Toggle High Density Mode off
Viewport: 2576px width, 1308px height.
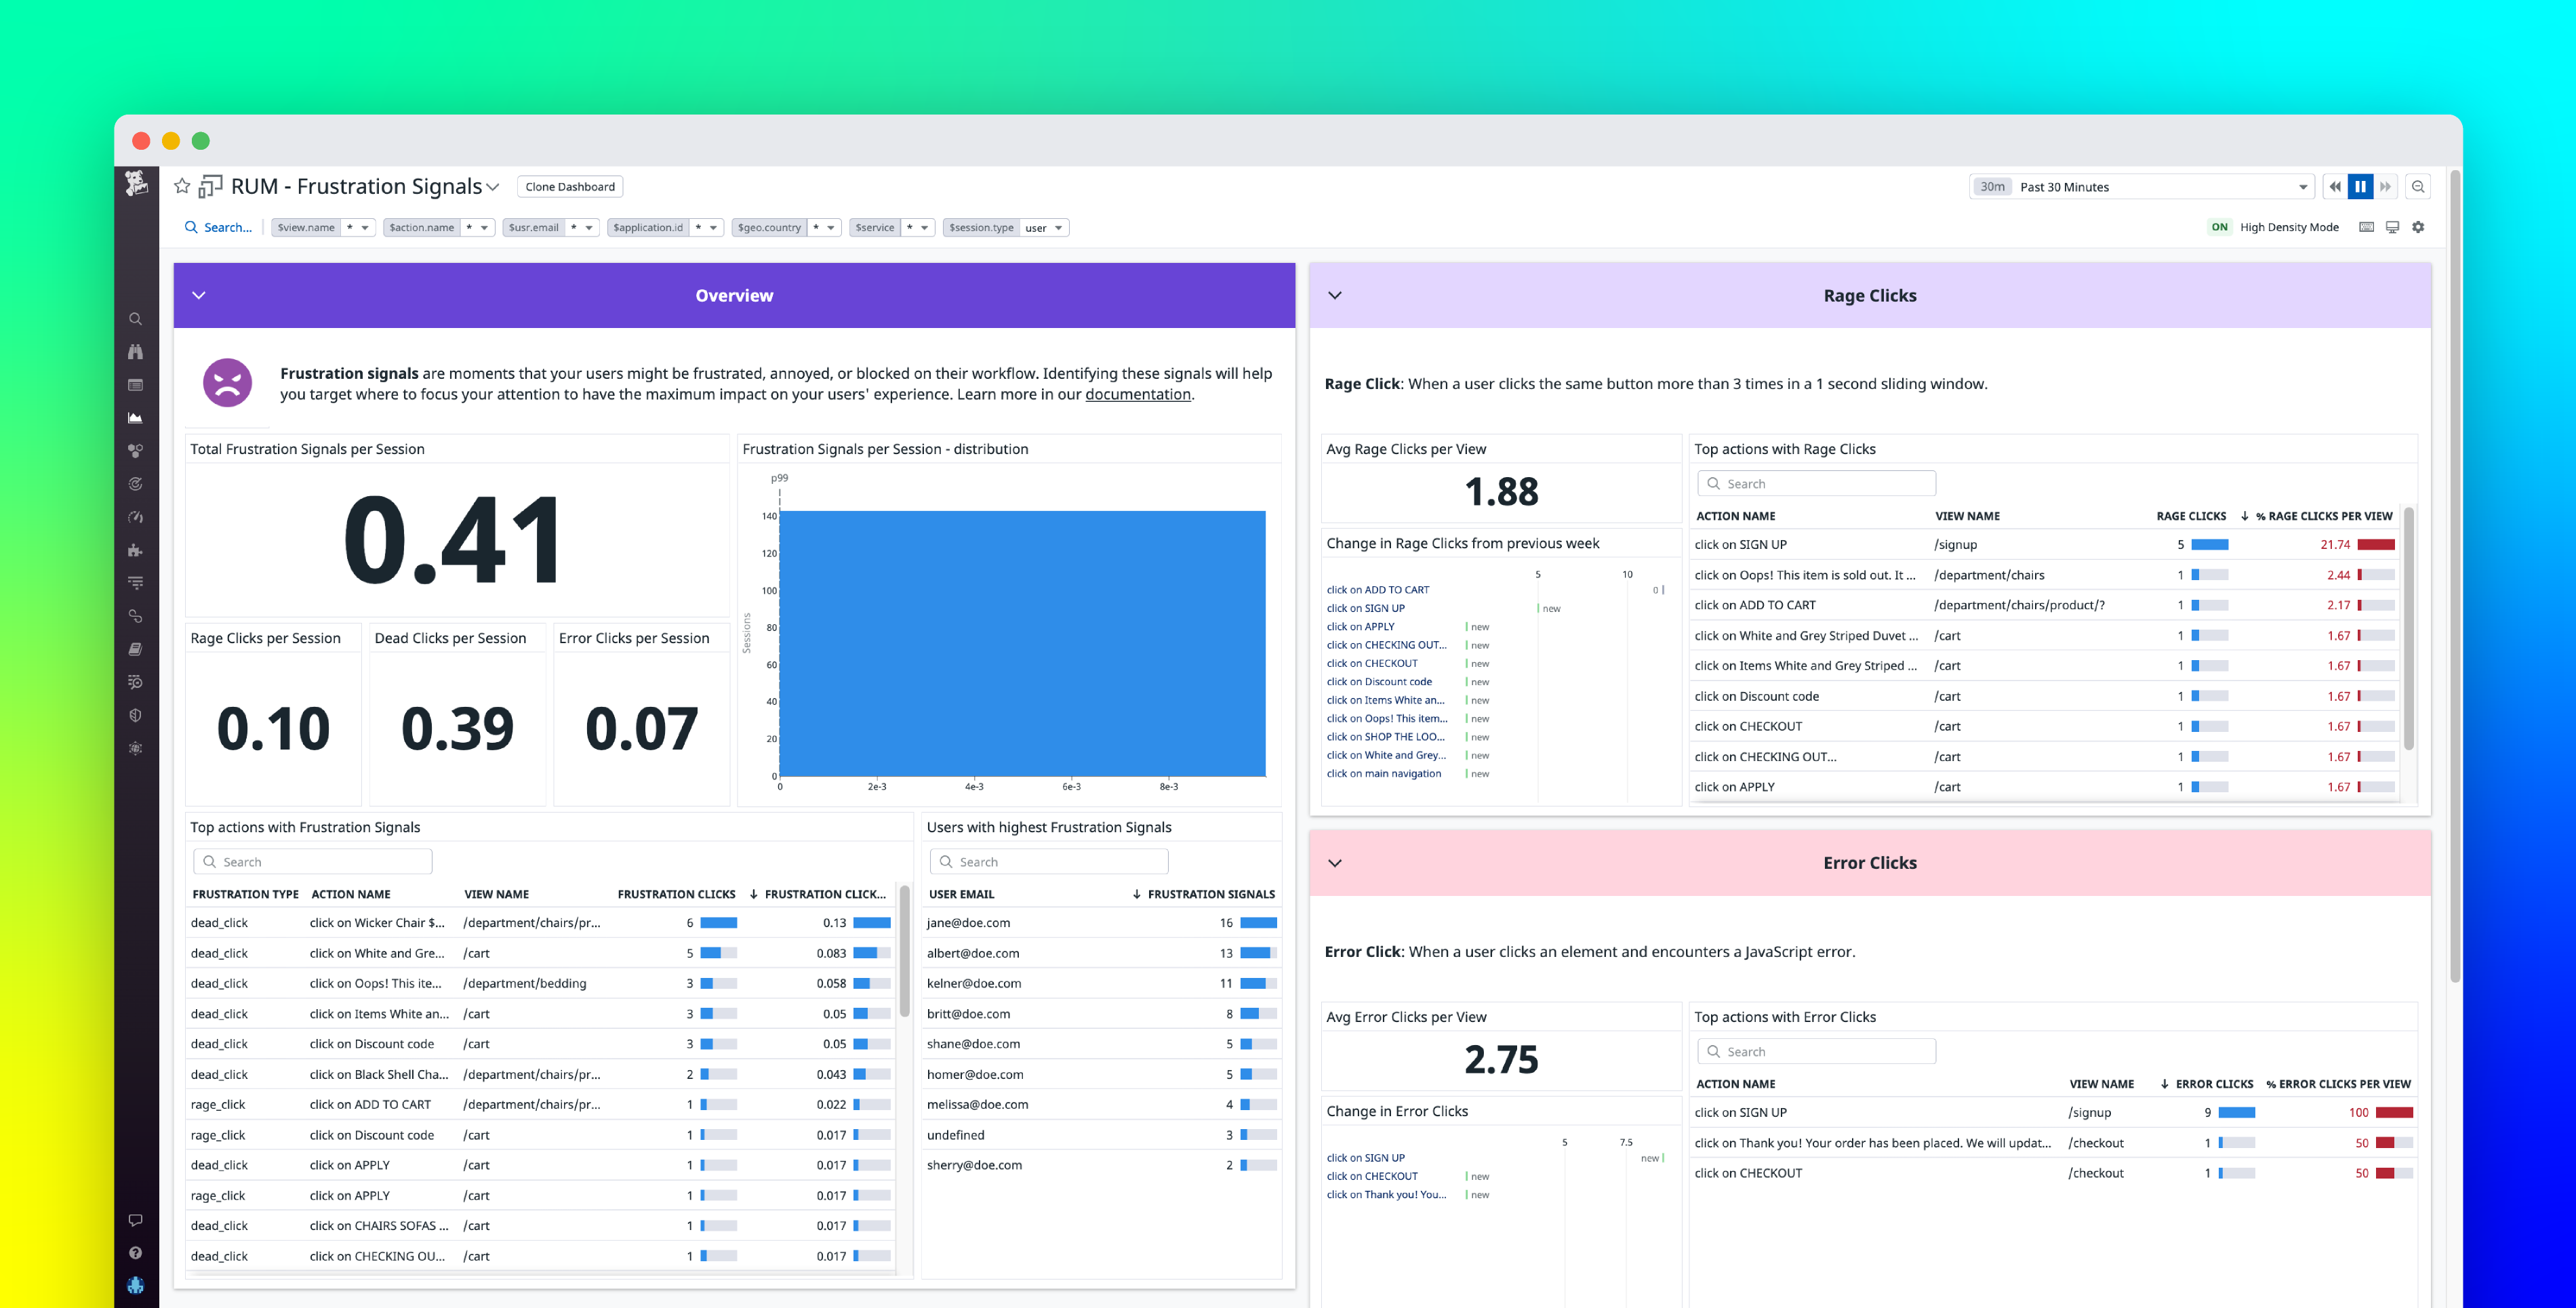click(x=2219, y=227)
